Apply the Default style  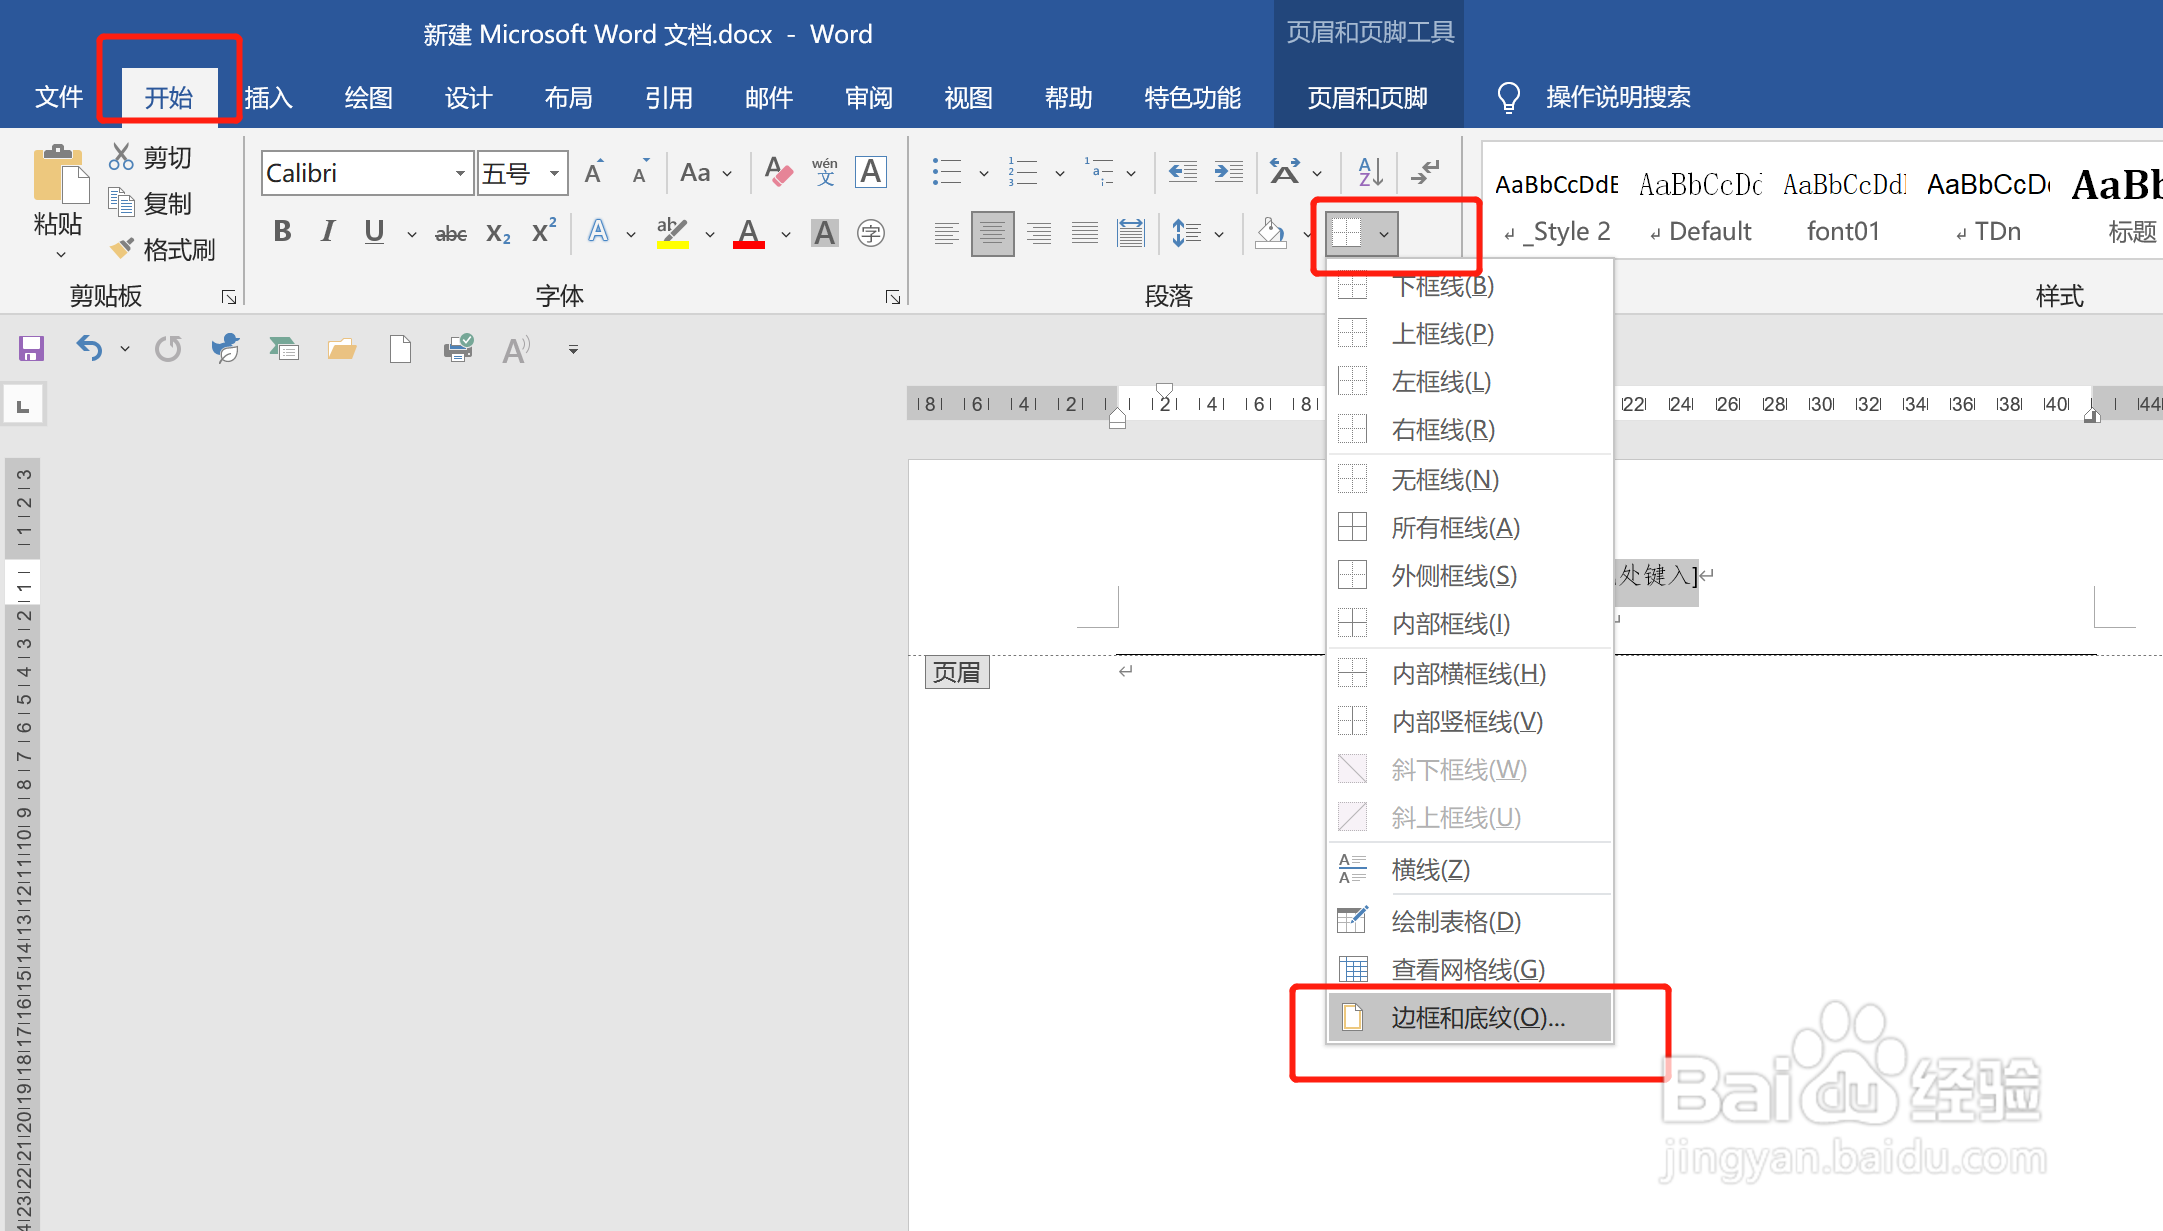[1700, 207]
